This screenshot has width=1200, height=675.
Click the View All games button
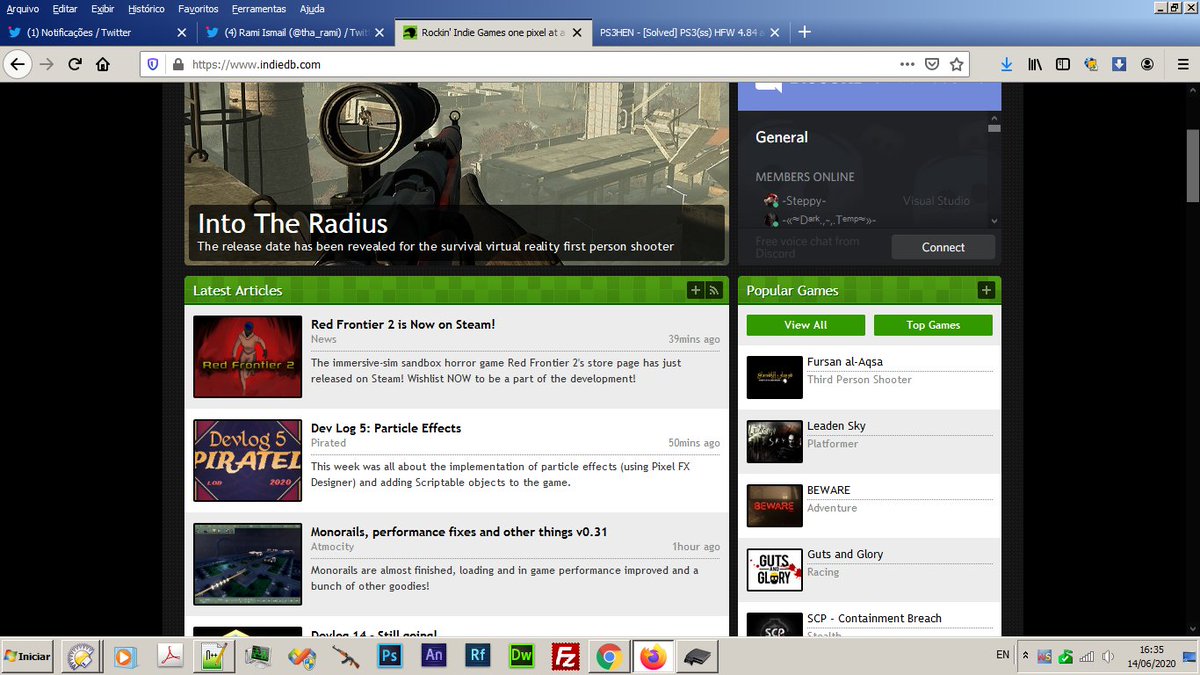tap(805, 325)
